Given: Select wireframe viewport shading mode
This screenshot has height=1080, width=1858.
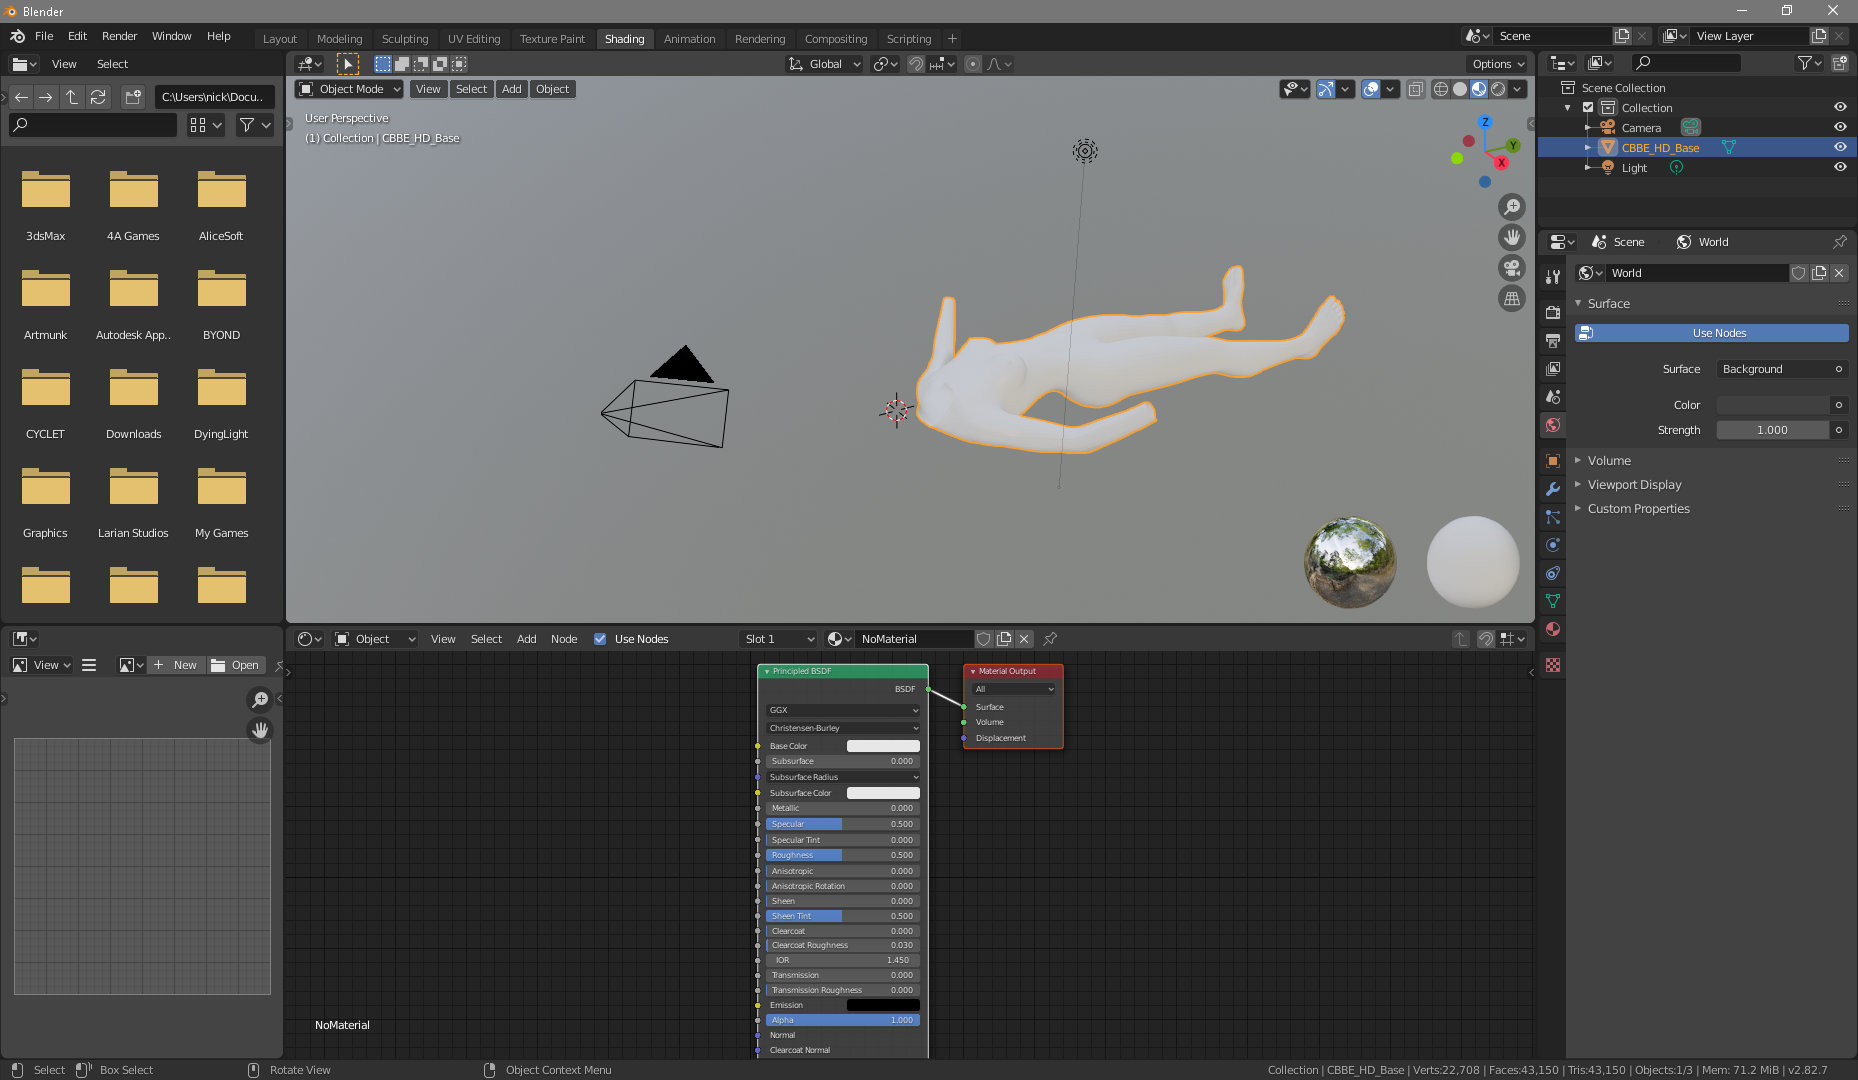Looking at the screenshot, I should pos(1441,89).
